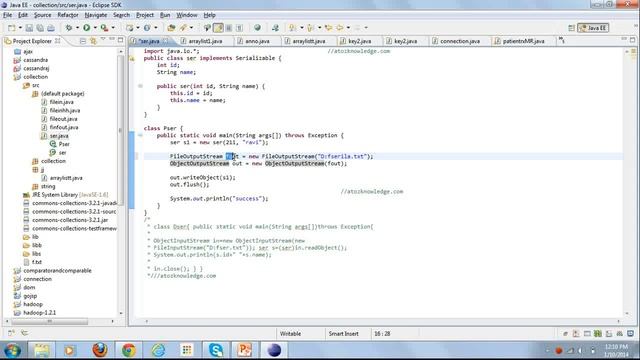640x360 pixels.
Task: Click the External Tools run icon
Action: [x=104, y=28]
